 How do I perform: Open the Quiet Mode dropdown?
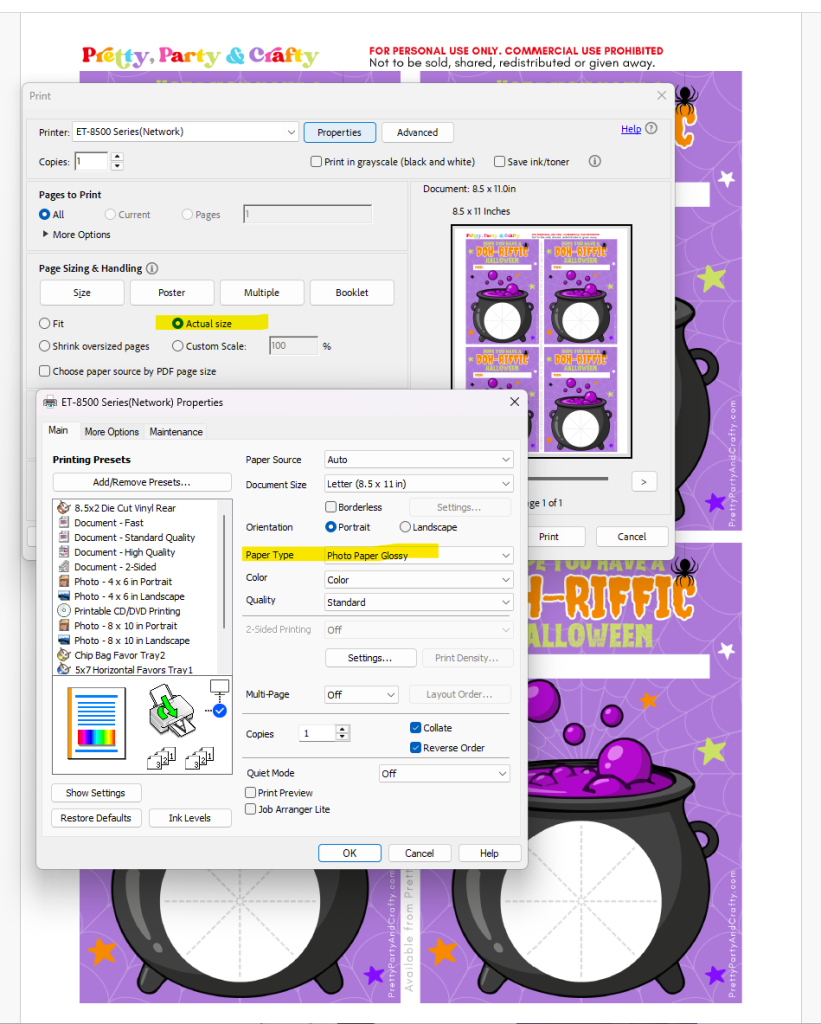point(444,773)
